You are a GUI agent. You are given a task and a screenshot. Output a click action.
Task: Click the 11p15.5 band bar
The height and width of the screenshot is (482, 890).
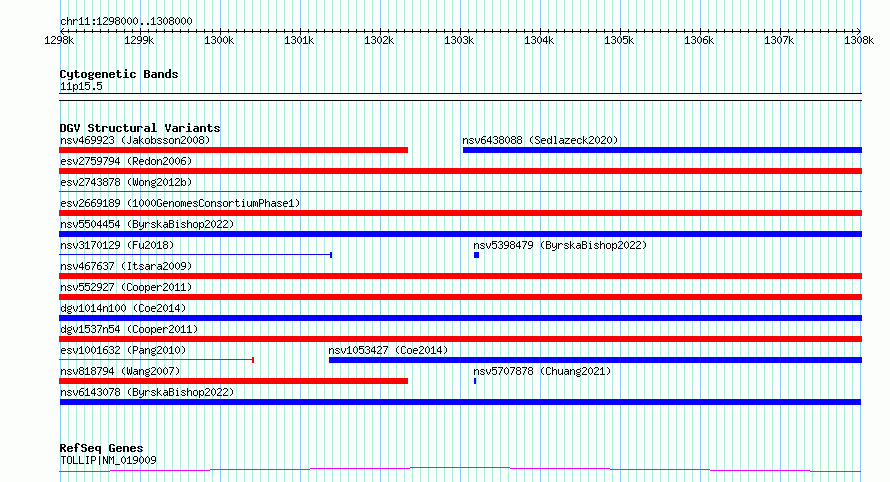click(460, 97)
